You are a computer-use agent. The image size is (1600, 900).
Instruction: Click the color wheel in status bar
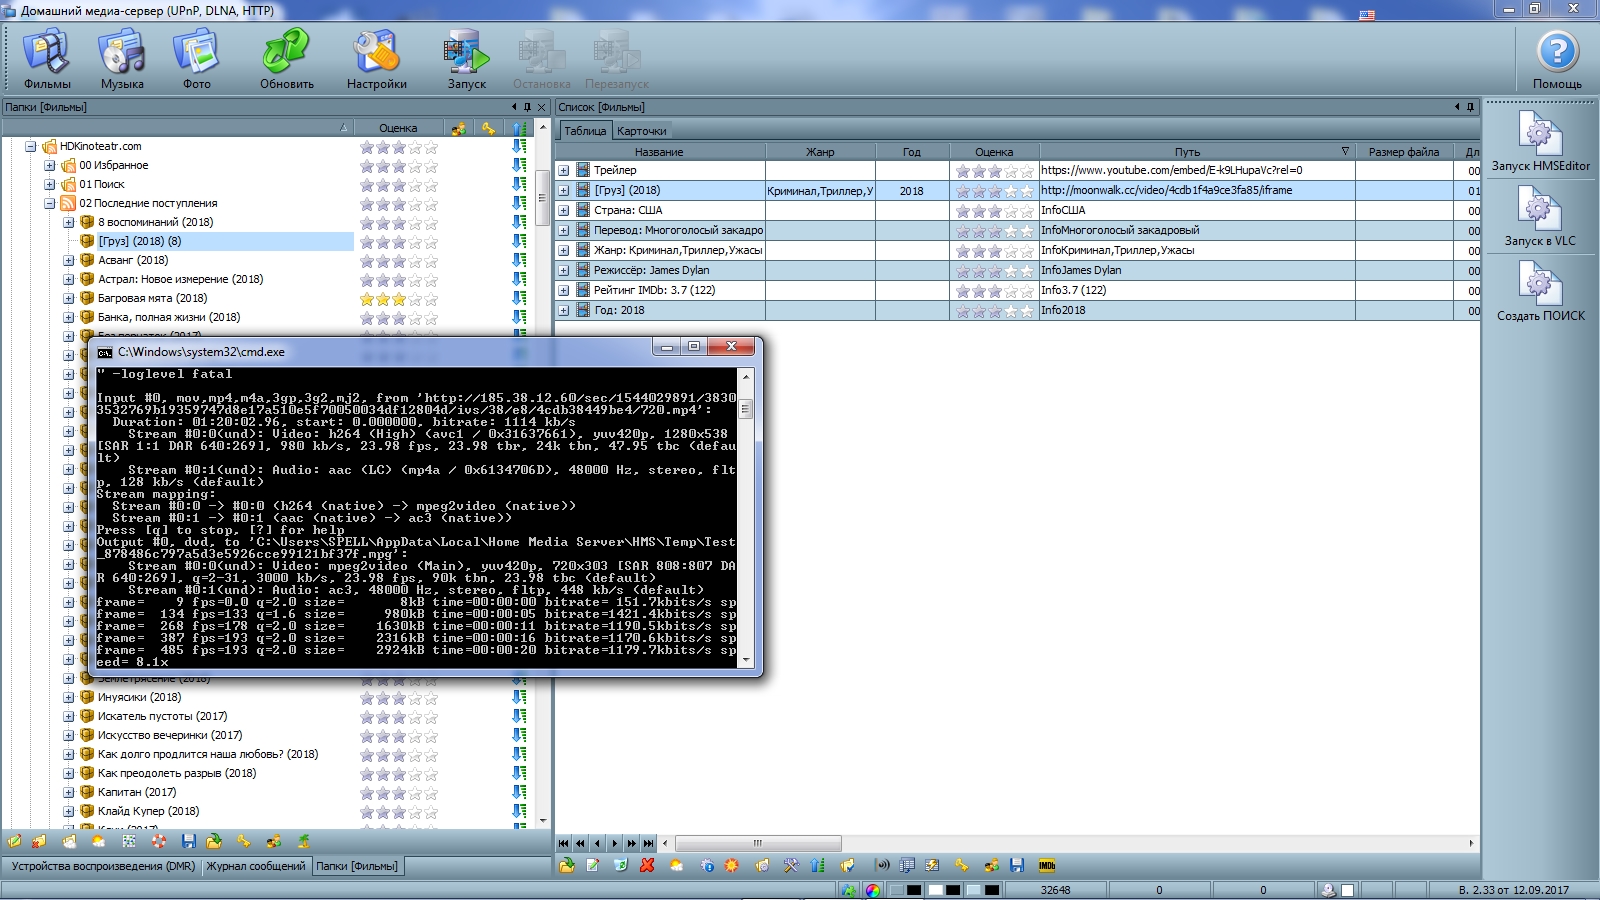click(x=873, y=890)
